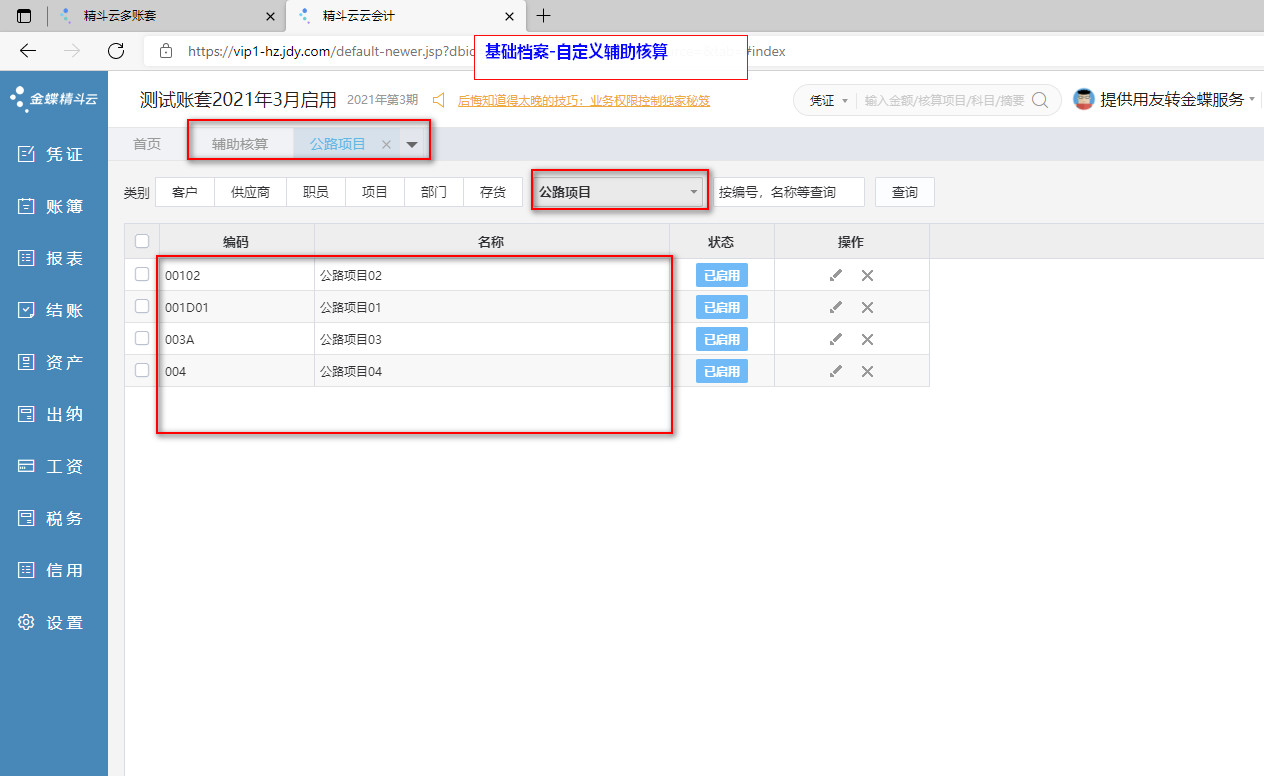
Task: Click the edit pencil for 公路项目02
Action: click(x=836, y=275)
